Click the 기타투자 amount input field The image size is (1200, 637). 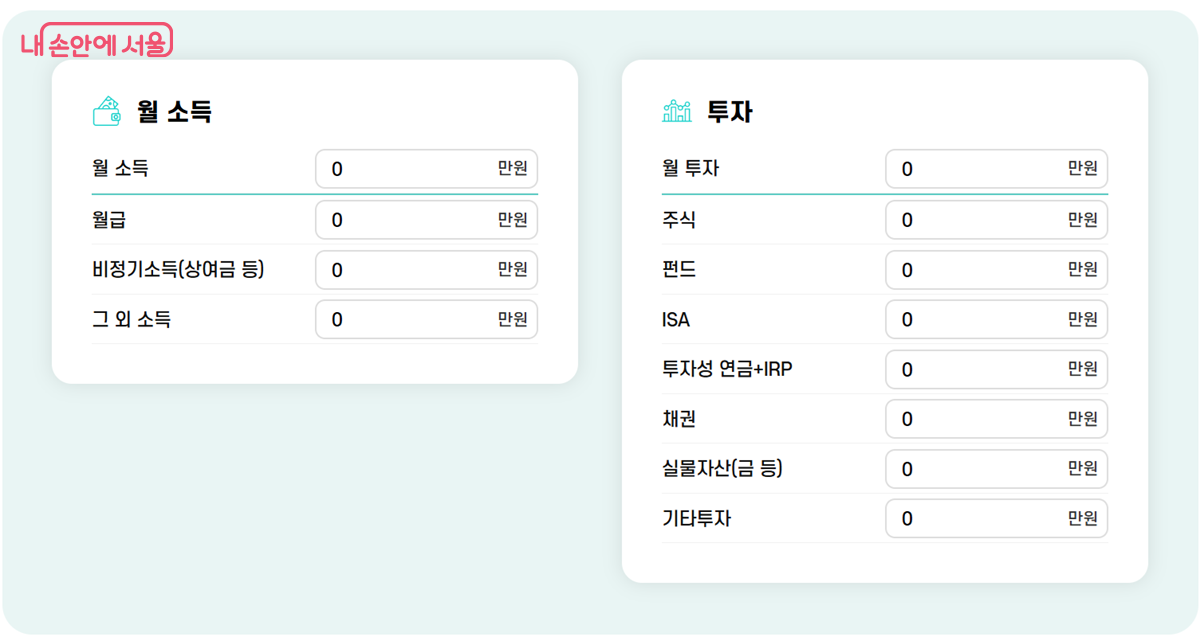[x=980, y=519]
